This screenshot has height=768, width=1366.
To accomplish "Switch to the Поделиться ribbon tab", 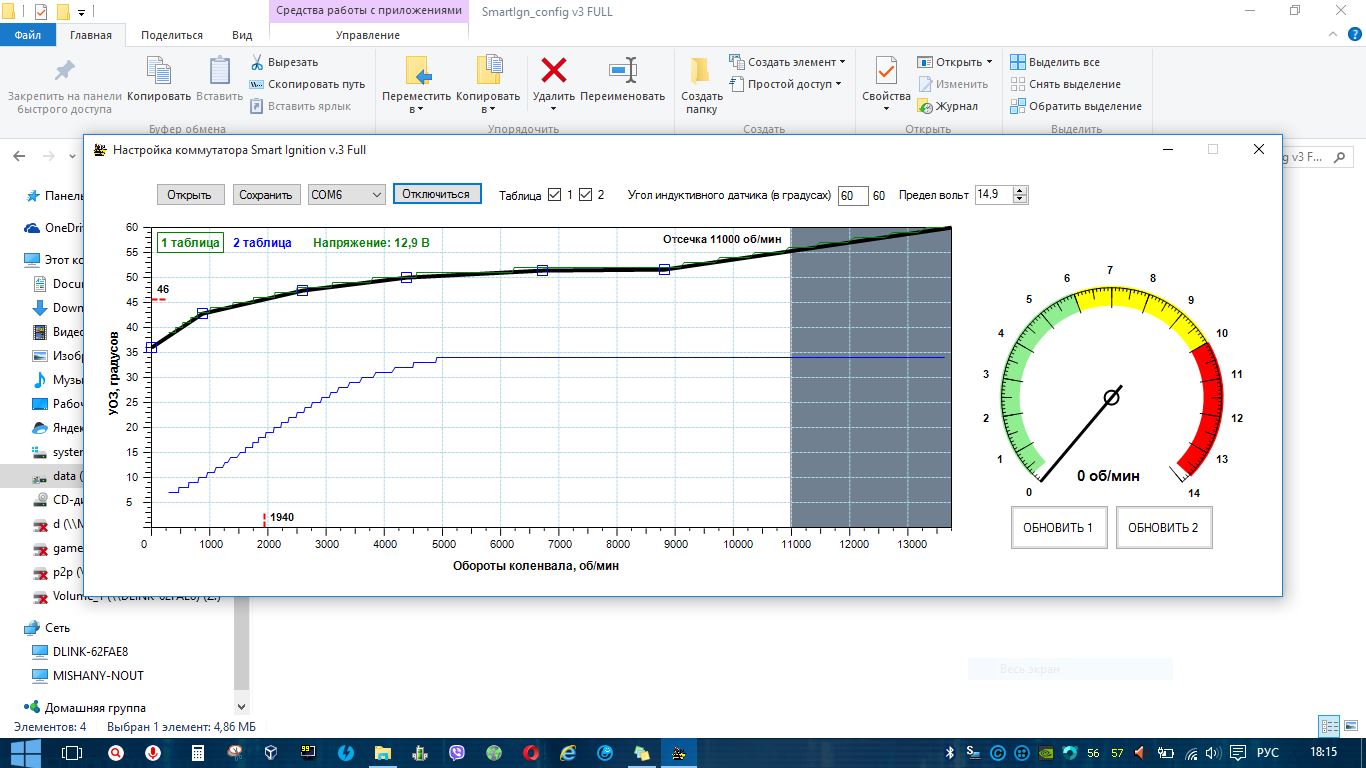I will click(x=172, y=35).
